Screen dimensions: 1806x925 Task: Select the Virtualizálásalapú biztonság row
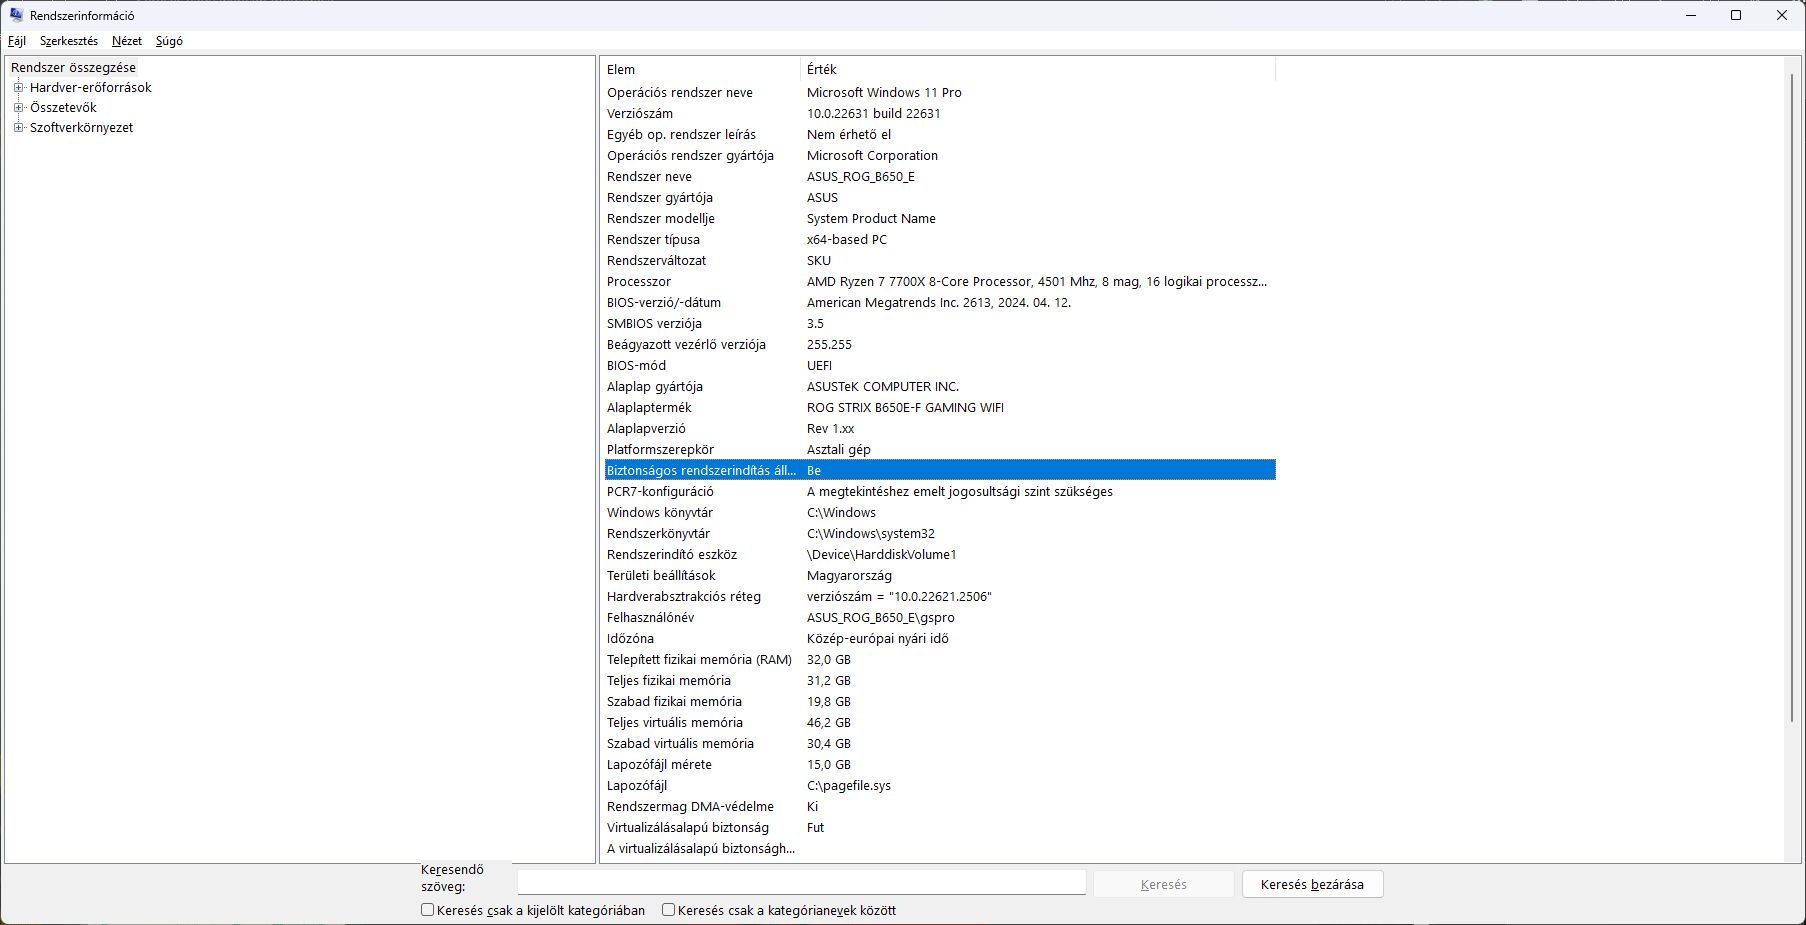(940, 827)
